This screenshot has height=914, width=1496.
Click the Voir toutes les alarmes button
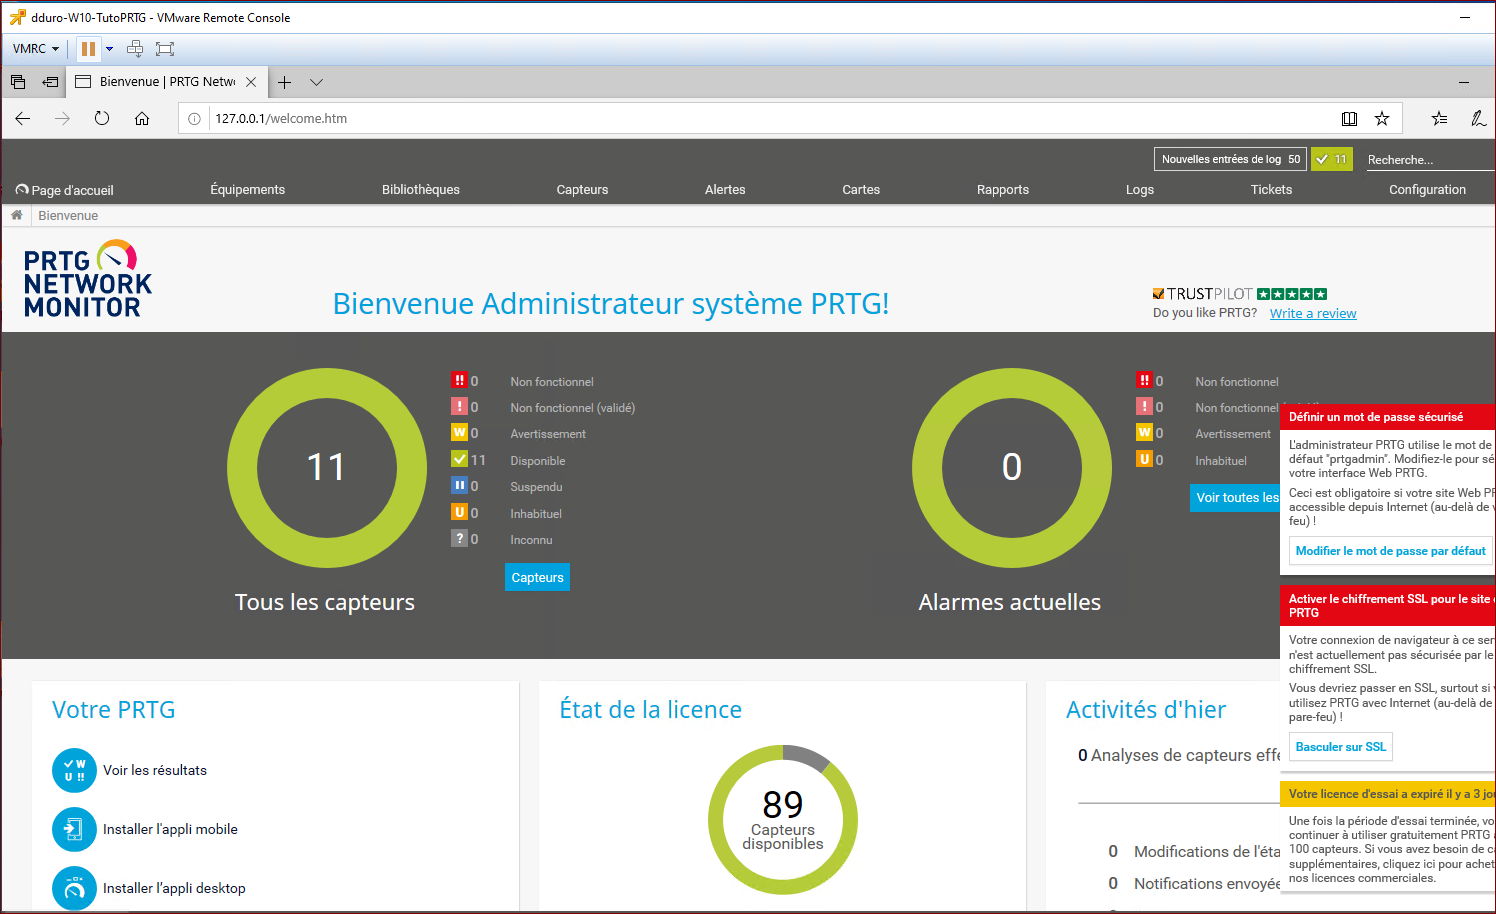coord(1235,498)
